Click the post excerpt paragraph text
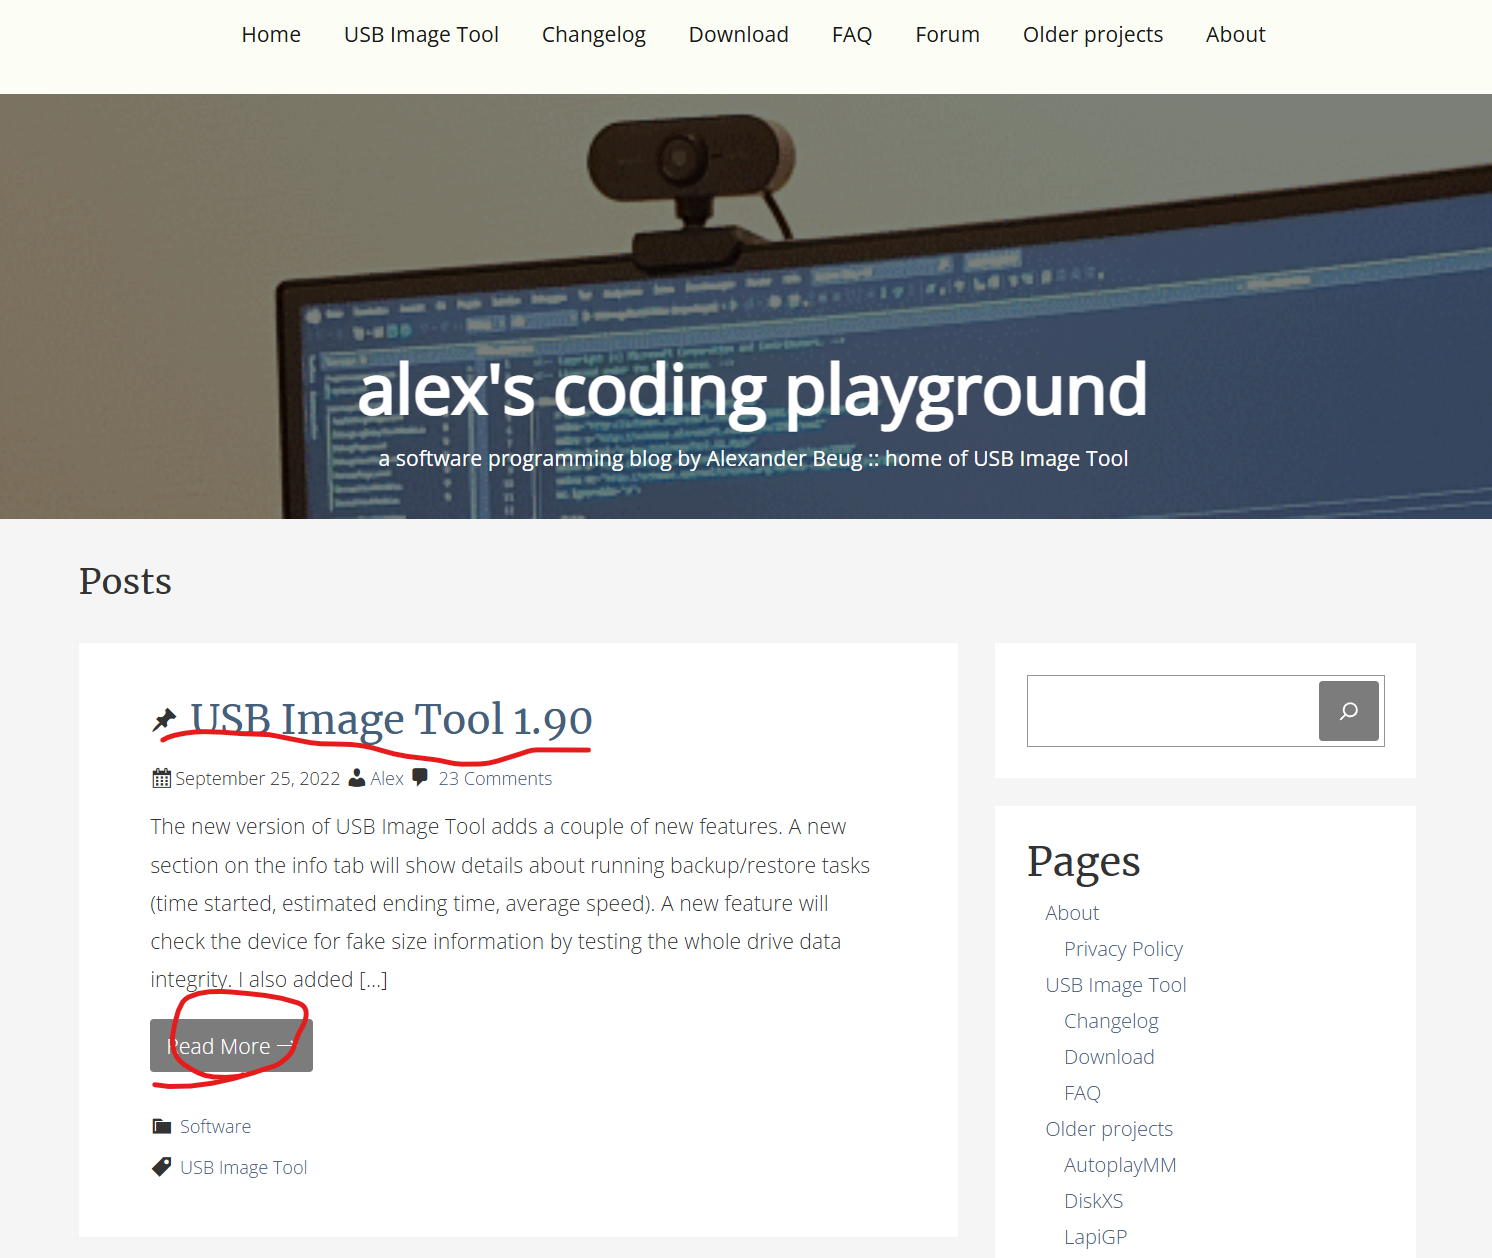1492x1258 pixels. [510, 903]
